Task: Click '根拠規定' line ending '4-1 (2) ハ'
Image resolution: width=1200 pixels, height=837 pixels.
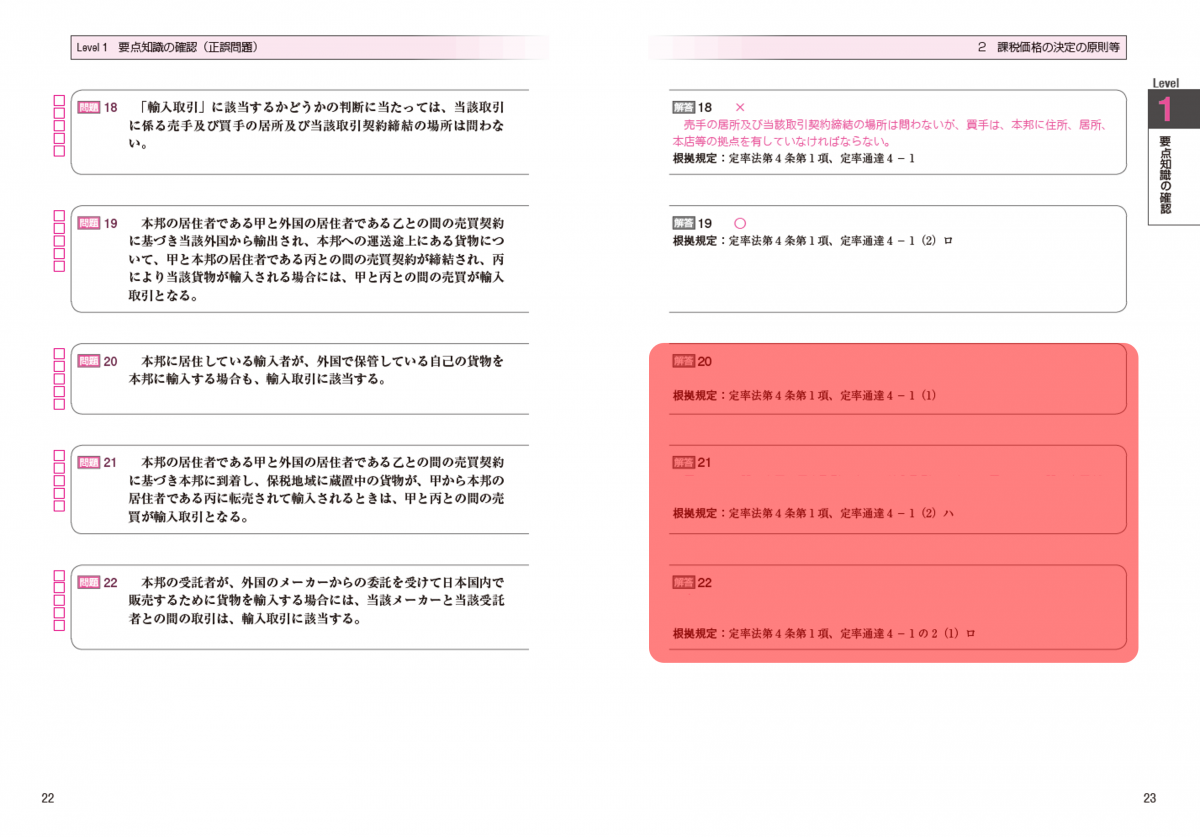Action: tap(813, 513)
